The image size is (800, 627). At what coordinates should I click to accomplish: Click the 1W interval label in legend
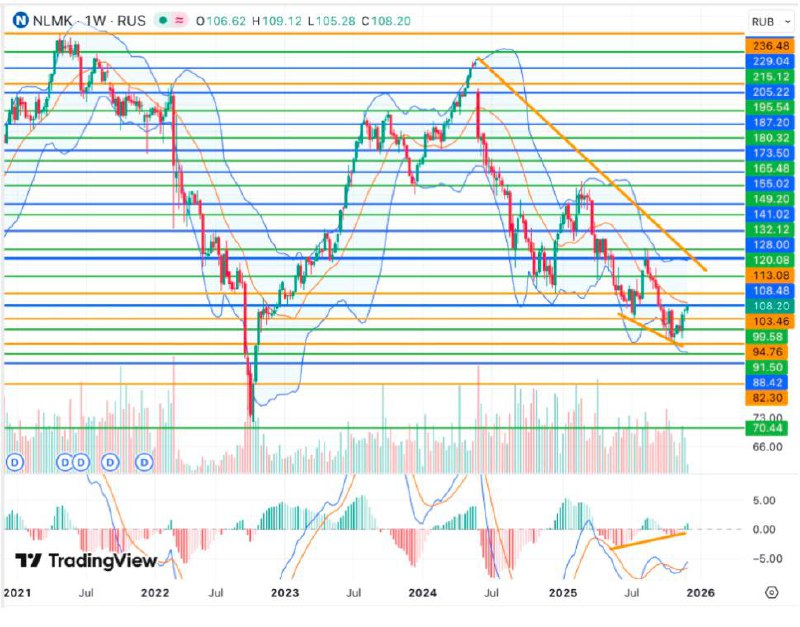point(94,21)
